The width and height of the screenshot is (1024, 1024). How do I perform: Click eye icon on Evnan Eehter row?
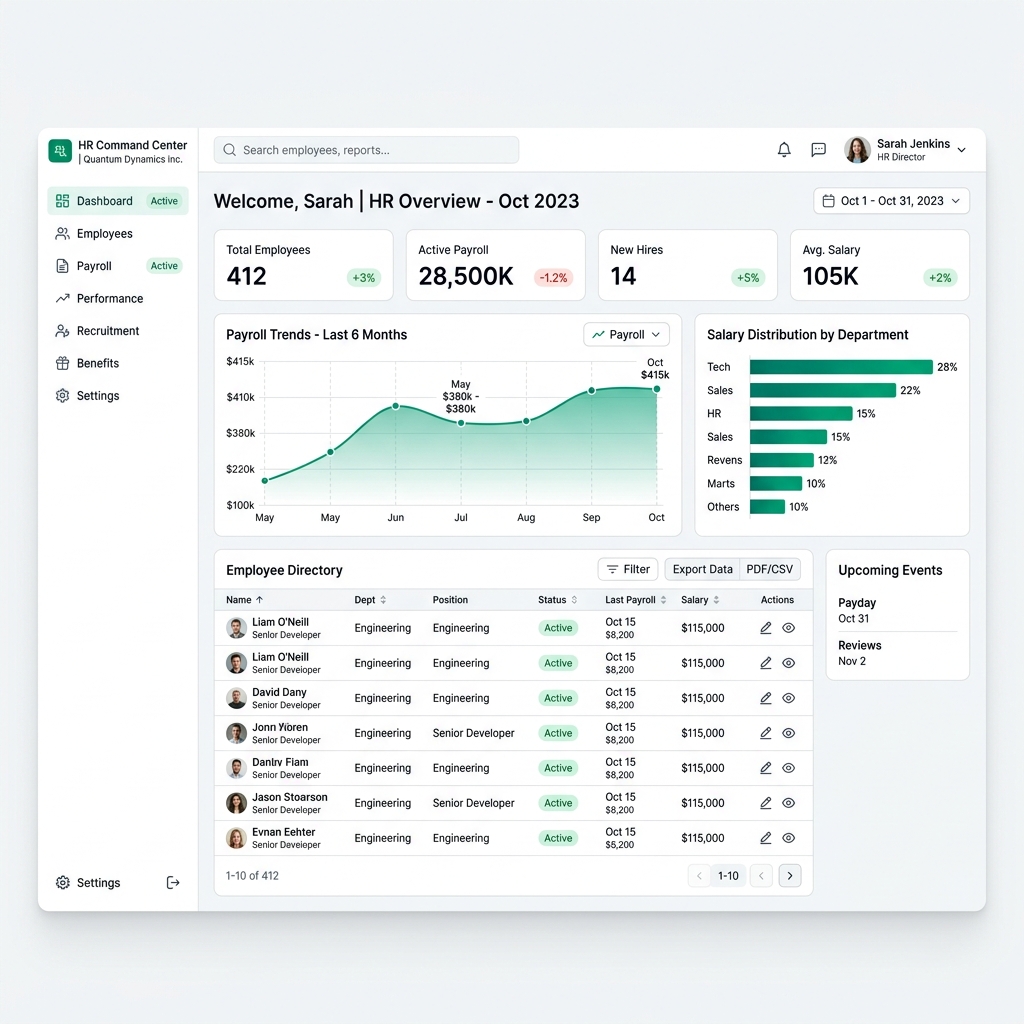coord(788,838)
